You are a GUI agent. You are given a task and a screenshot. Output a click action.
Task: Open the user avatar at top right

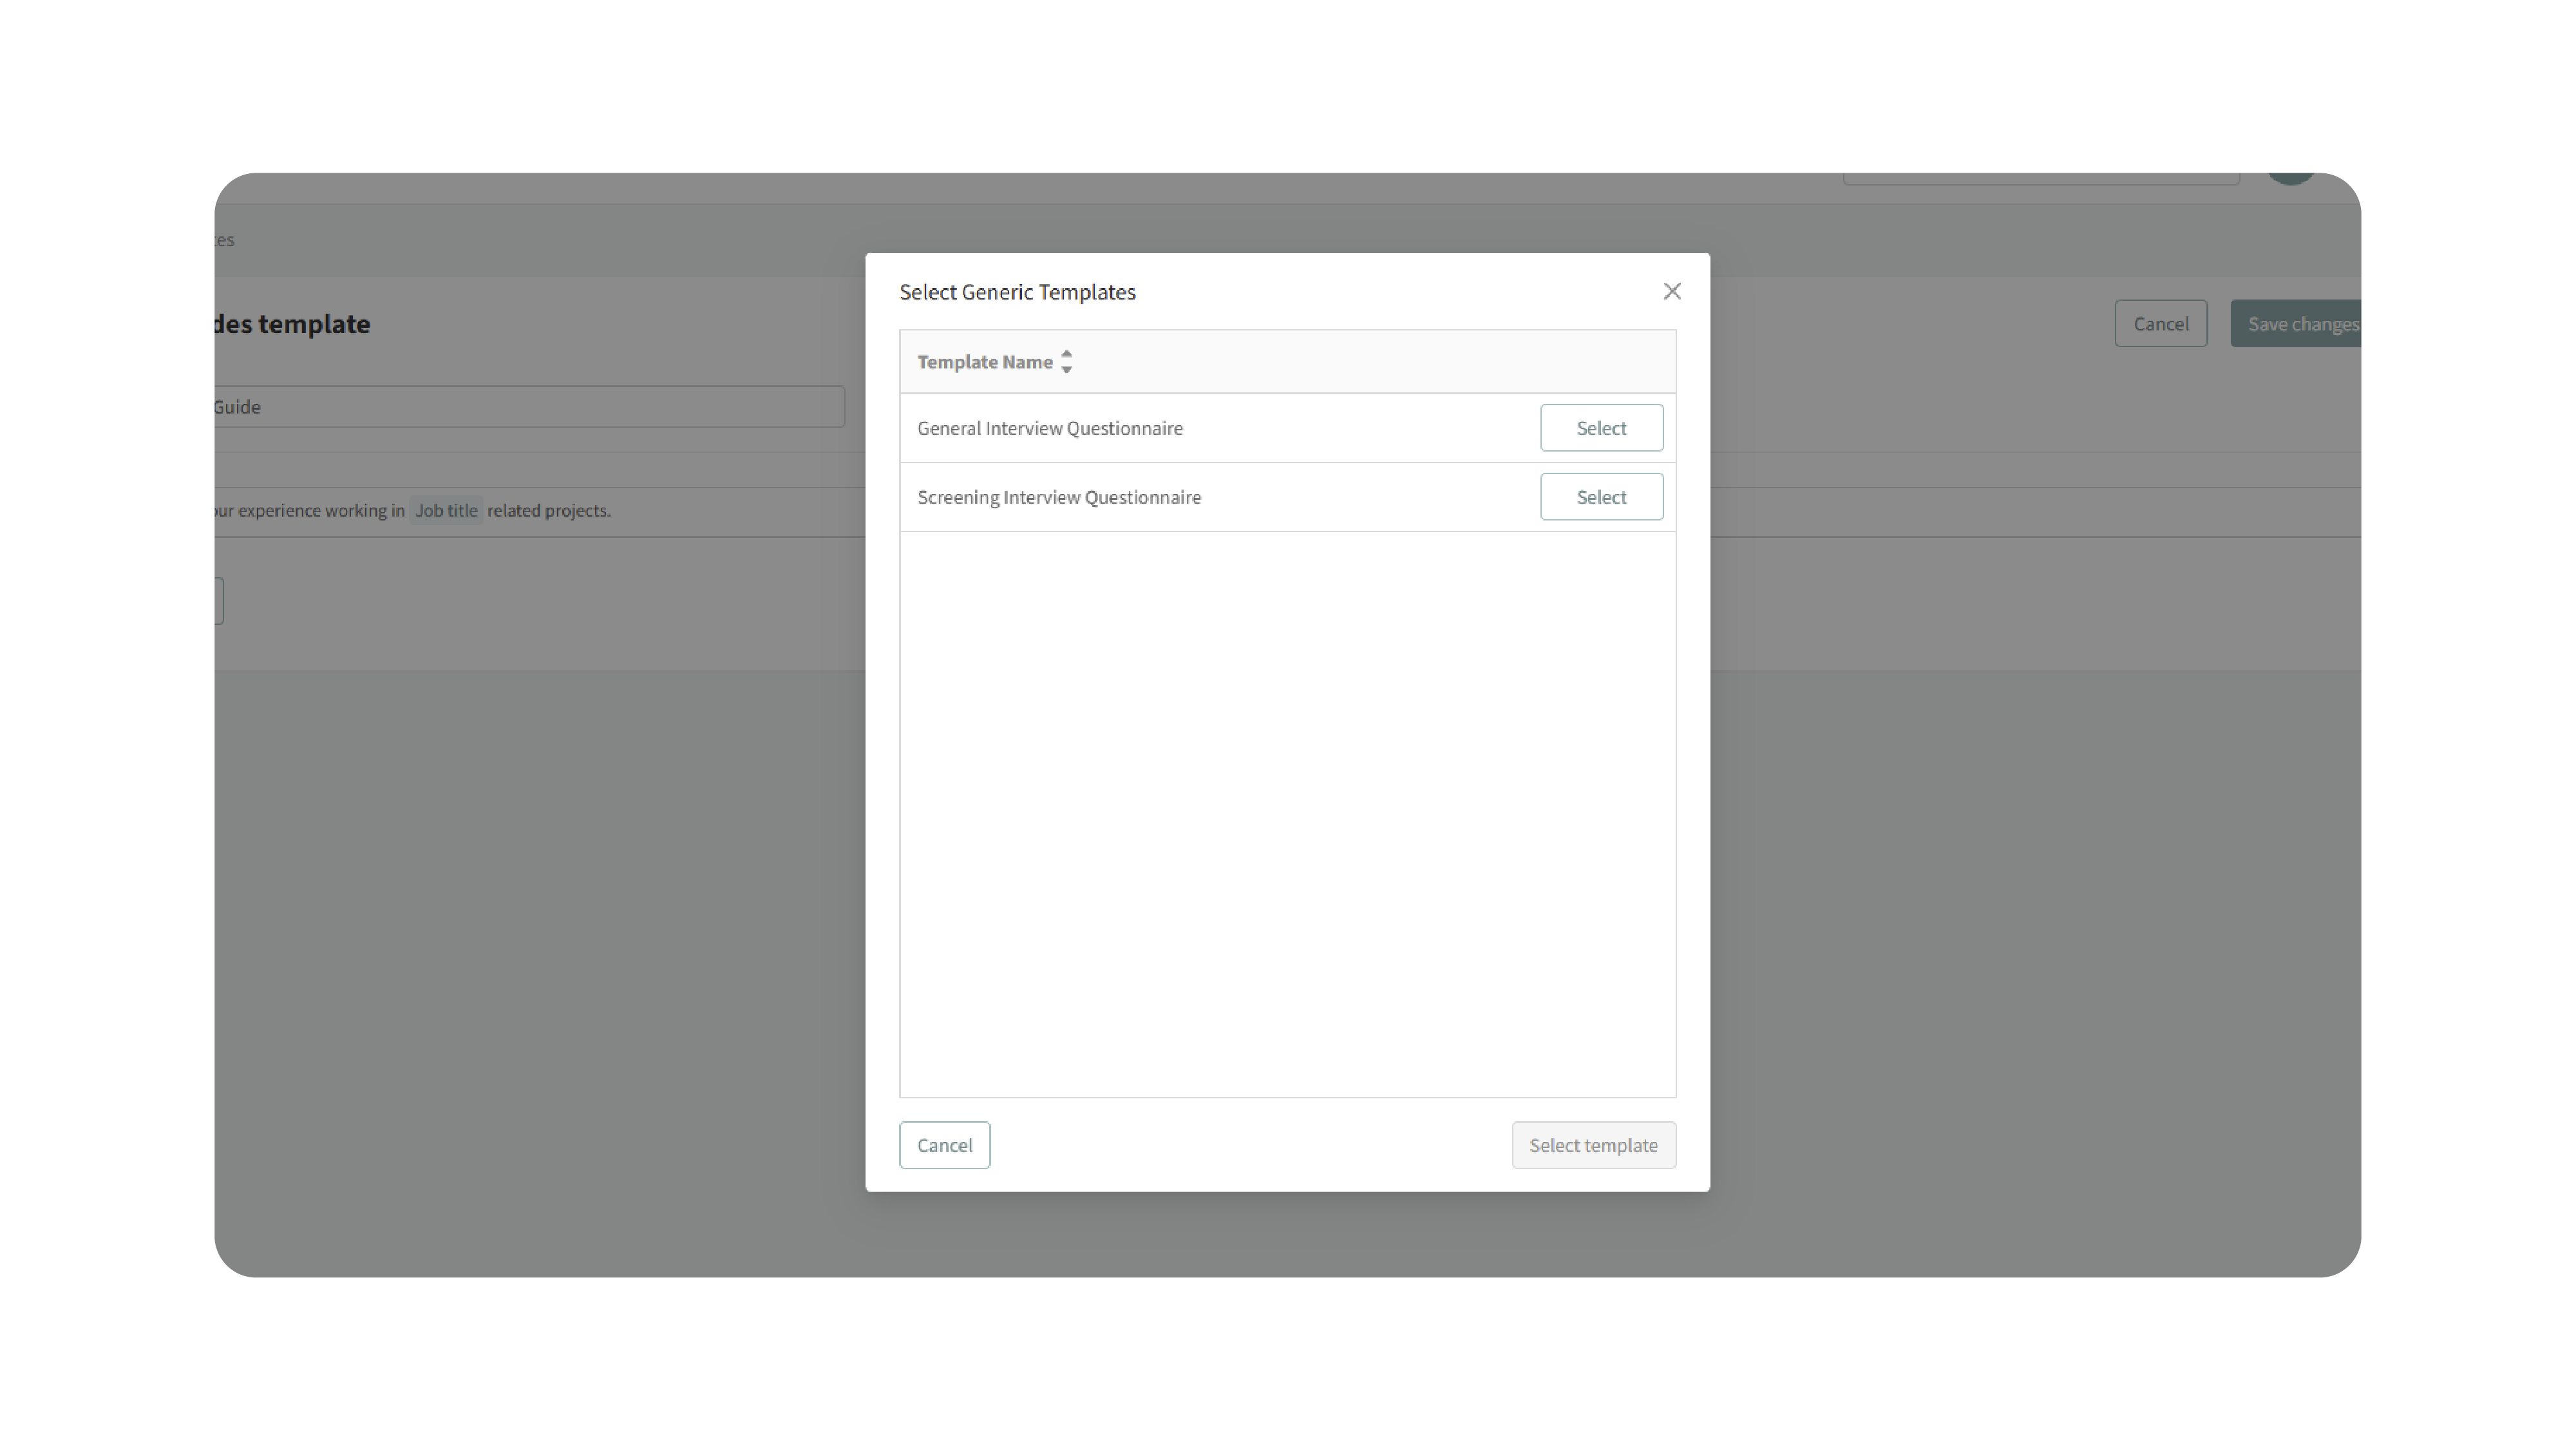tap(2290, 177)
